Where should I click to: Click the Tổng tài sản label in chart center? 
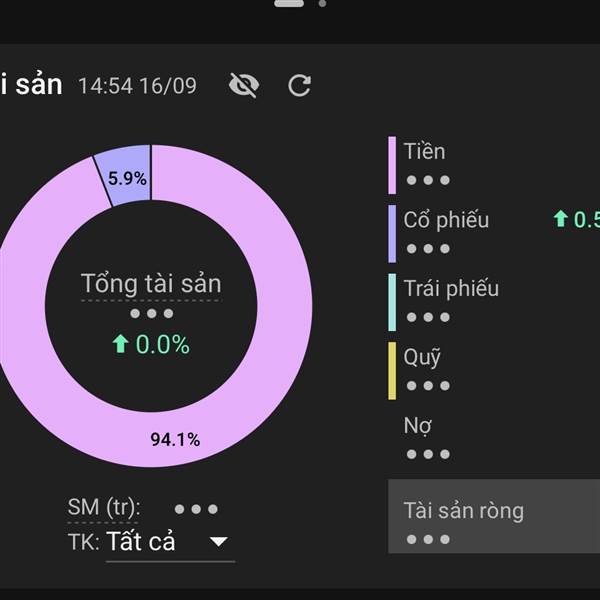pos(151,284)
